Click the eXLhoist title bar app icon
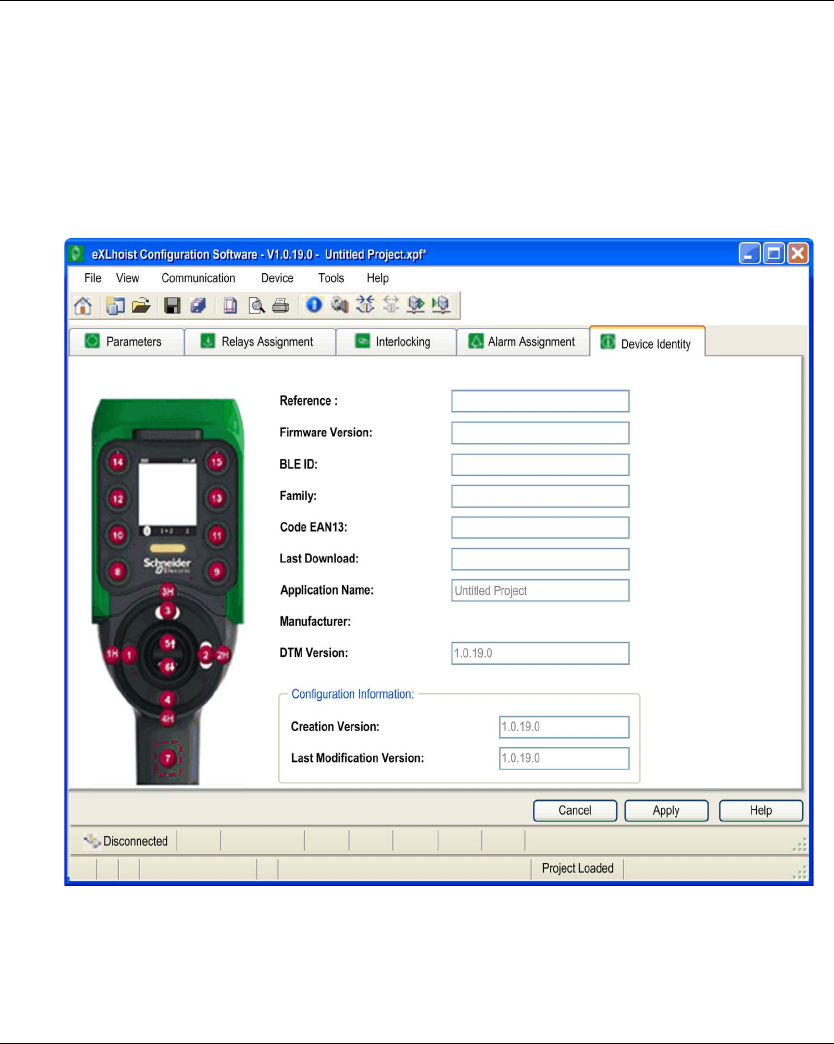The image size is (834, 1044). tap(76, 254)
